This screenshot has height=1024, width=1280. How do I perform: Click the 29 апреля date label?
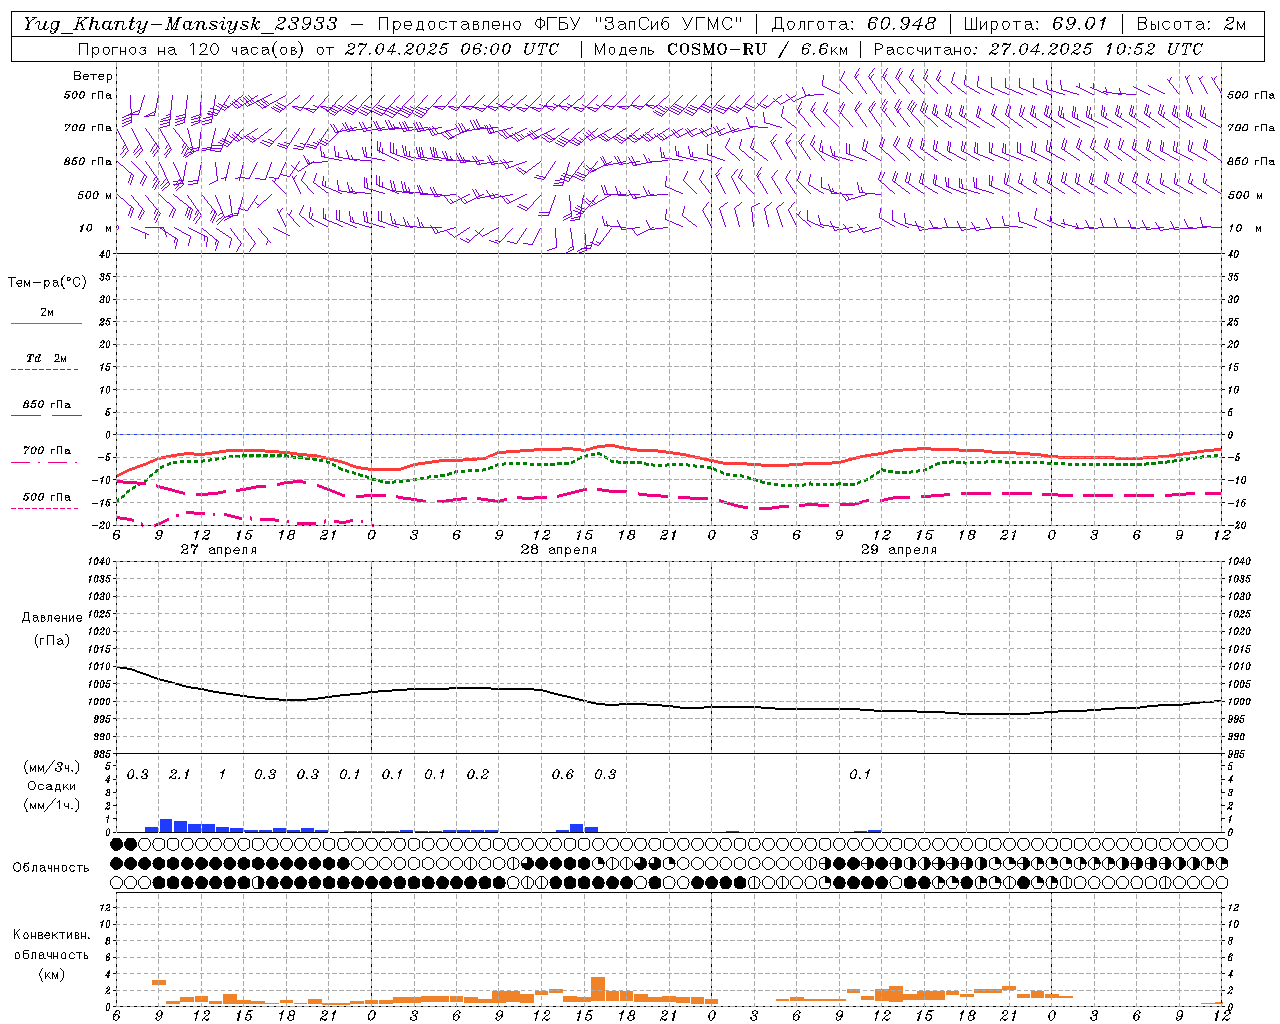tap(898, 550)
